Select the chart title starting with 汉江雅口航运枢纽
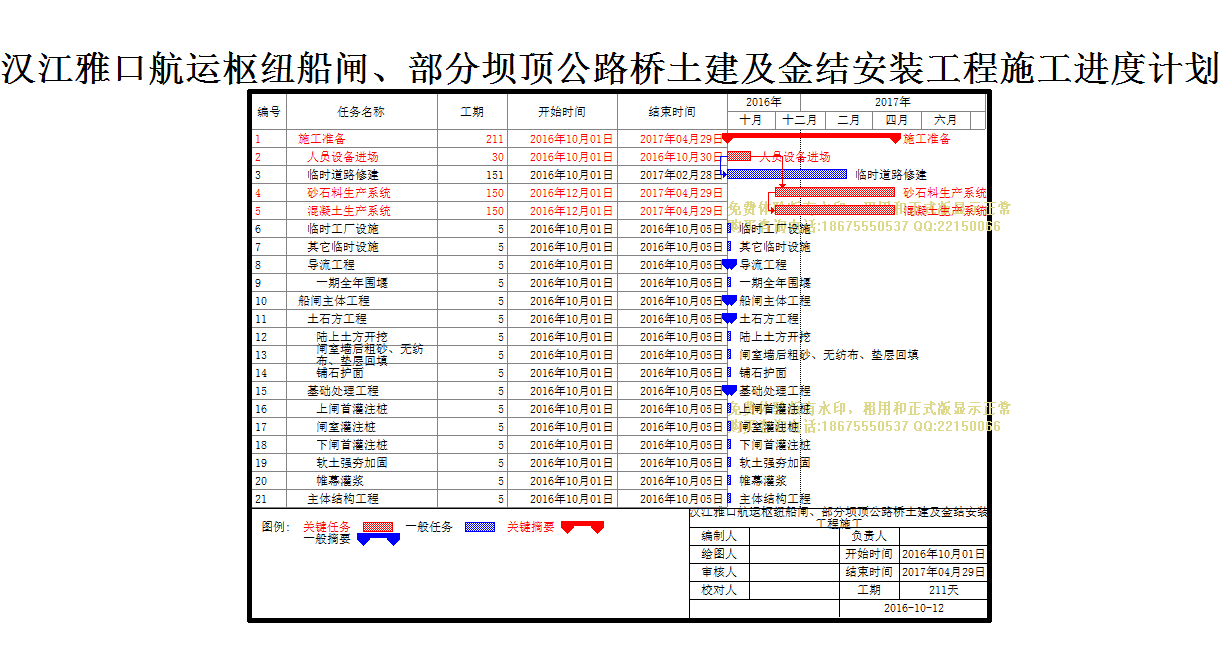The height and width of the screenshot is (669, 1220). [x=610, y=68]
